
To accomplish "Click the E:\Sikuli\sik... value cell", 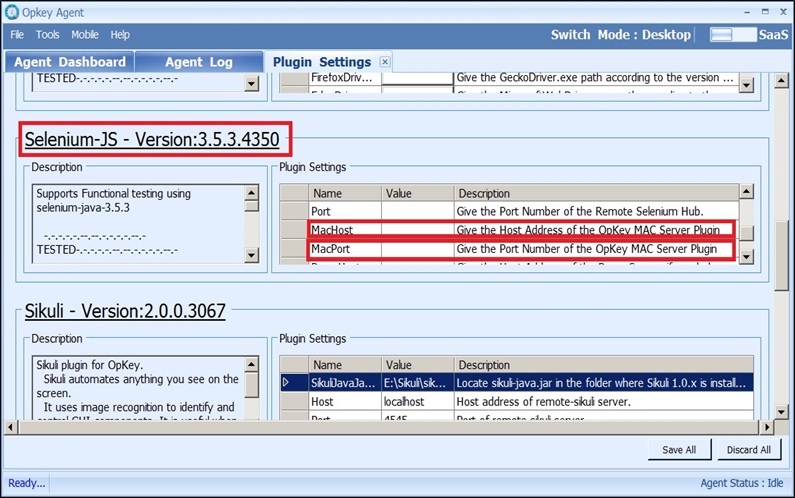I will pos(417,382).
